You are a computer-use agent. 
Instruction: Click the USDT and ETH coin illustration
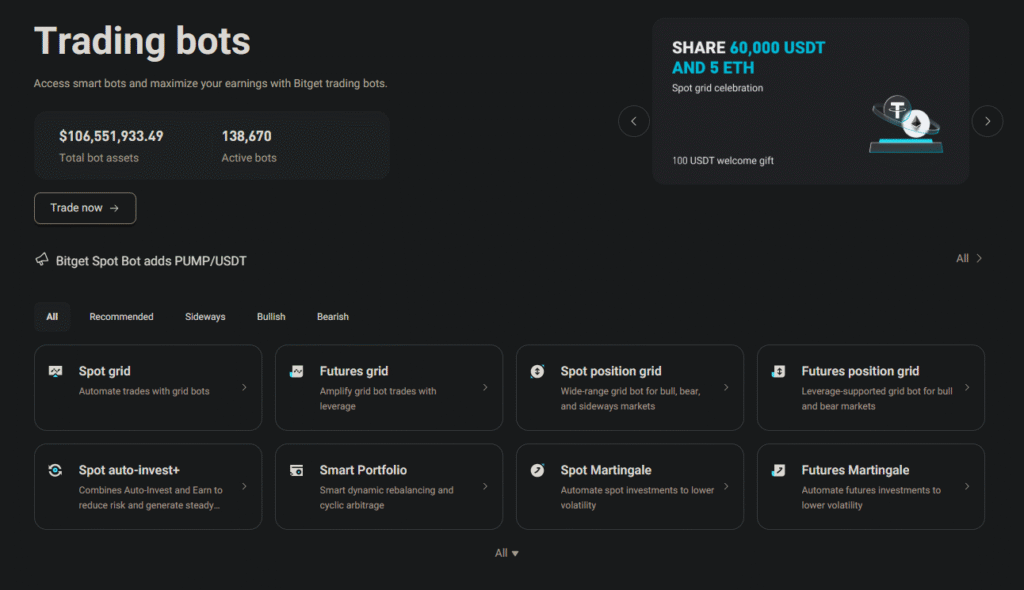tap(906, 124)
